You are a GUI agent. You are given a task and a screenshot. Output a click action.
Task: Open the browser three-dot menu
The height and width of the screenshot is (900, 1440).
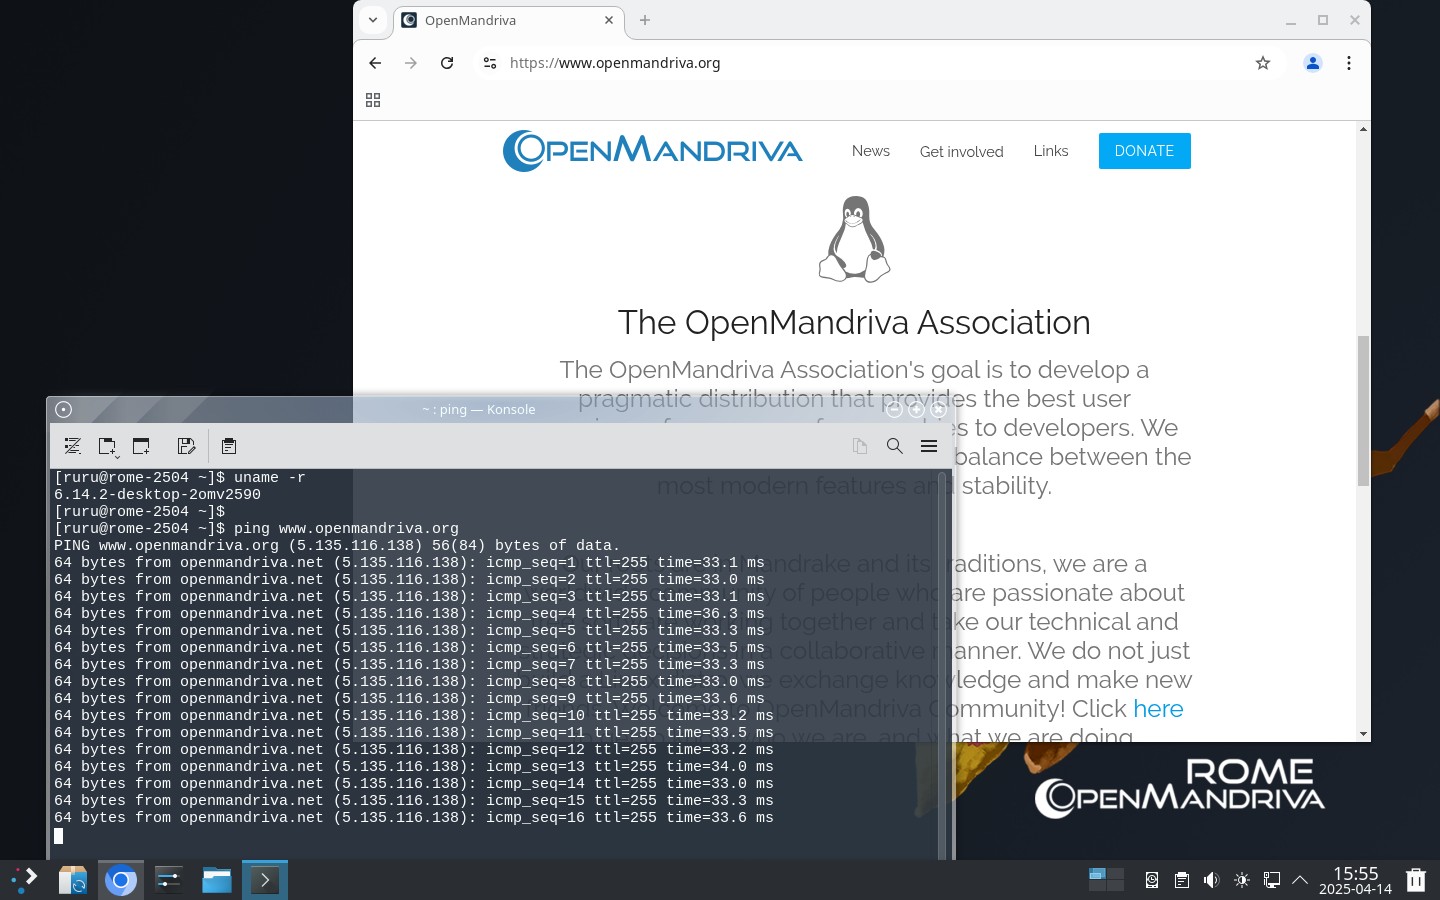click(x=1349, y=63)
